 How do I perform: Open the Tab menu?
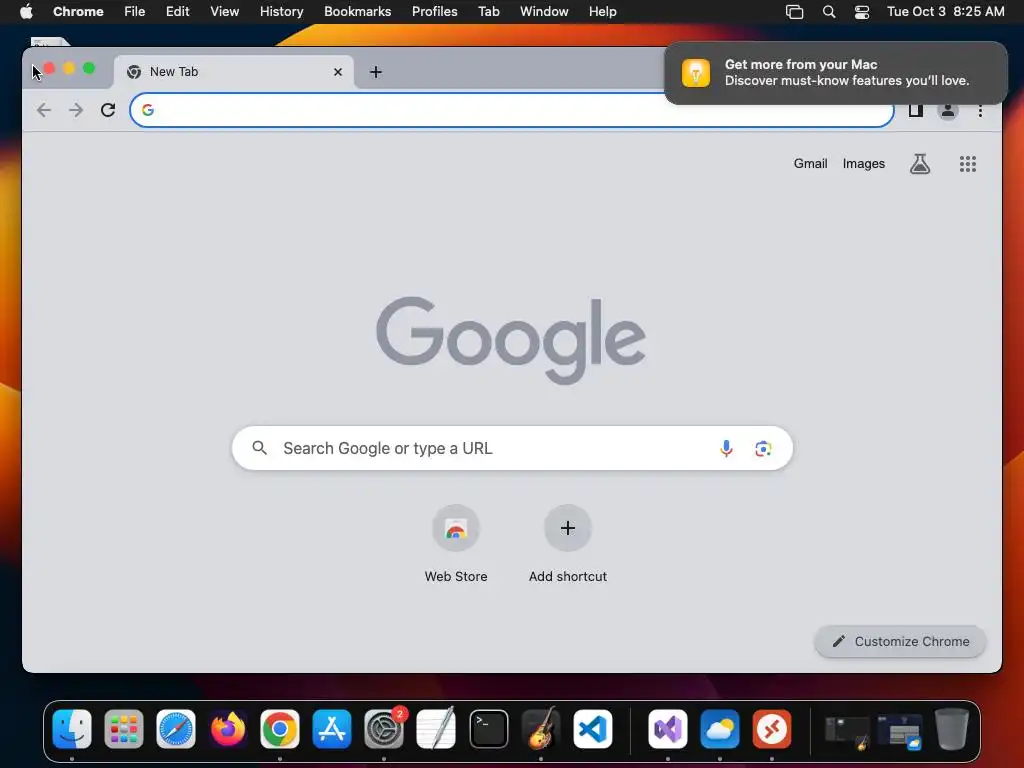tap(488, 11)
